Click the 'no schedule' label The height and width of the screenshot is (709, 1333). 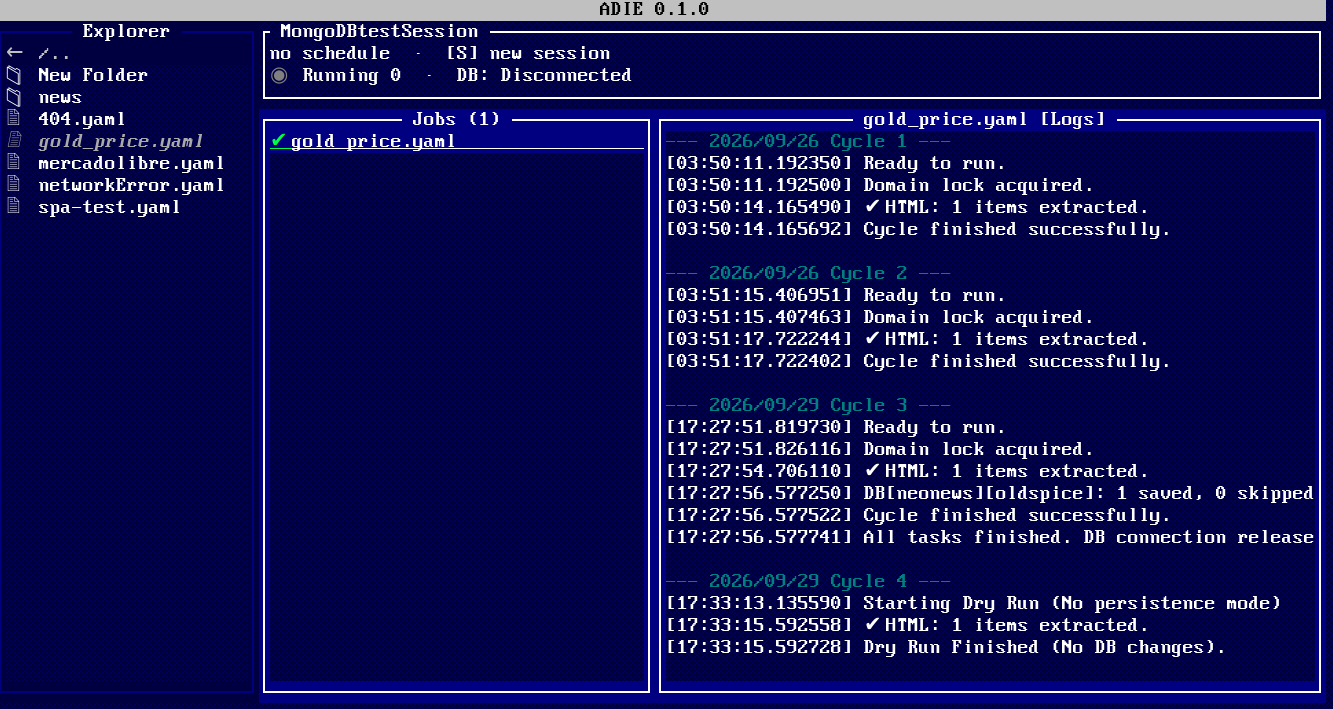pyautogui.click(x=330, y=53)
